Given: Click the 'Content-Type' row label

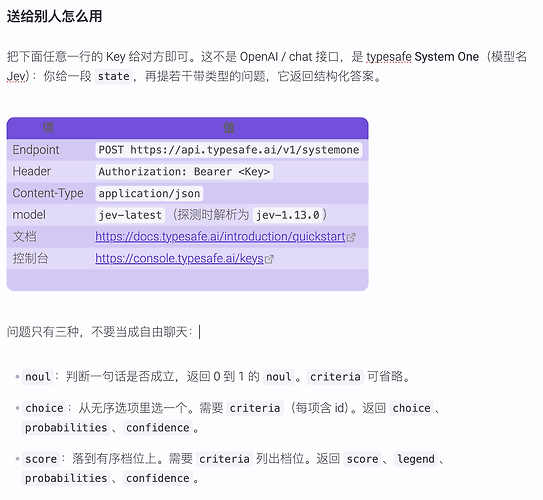Looking at the screenshot, I should click(48, 193).
